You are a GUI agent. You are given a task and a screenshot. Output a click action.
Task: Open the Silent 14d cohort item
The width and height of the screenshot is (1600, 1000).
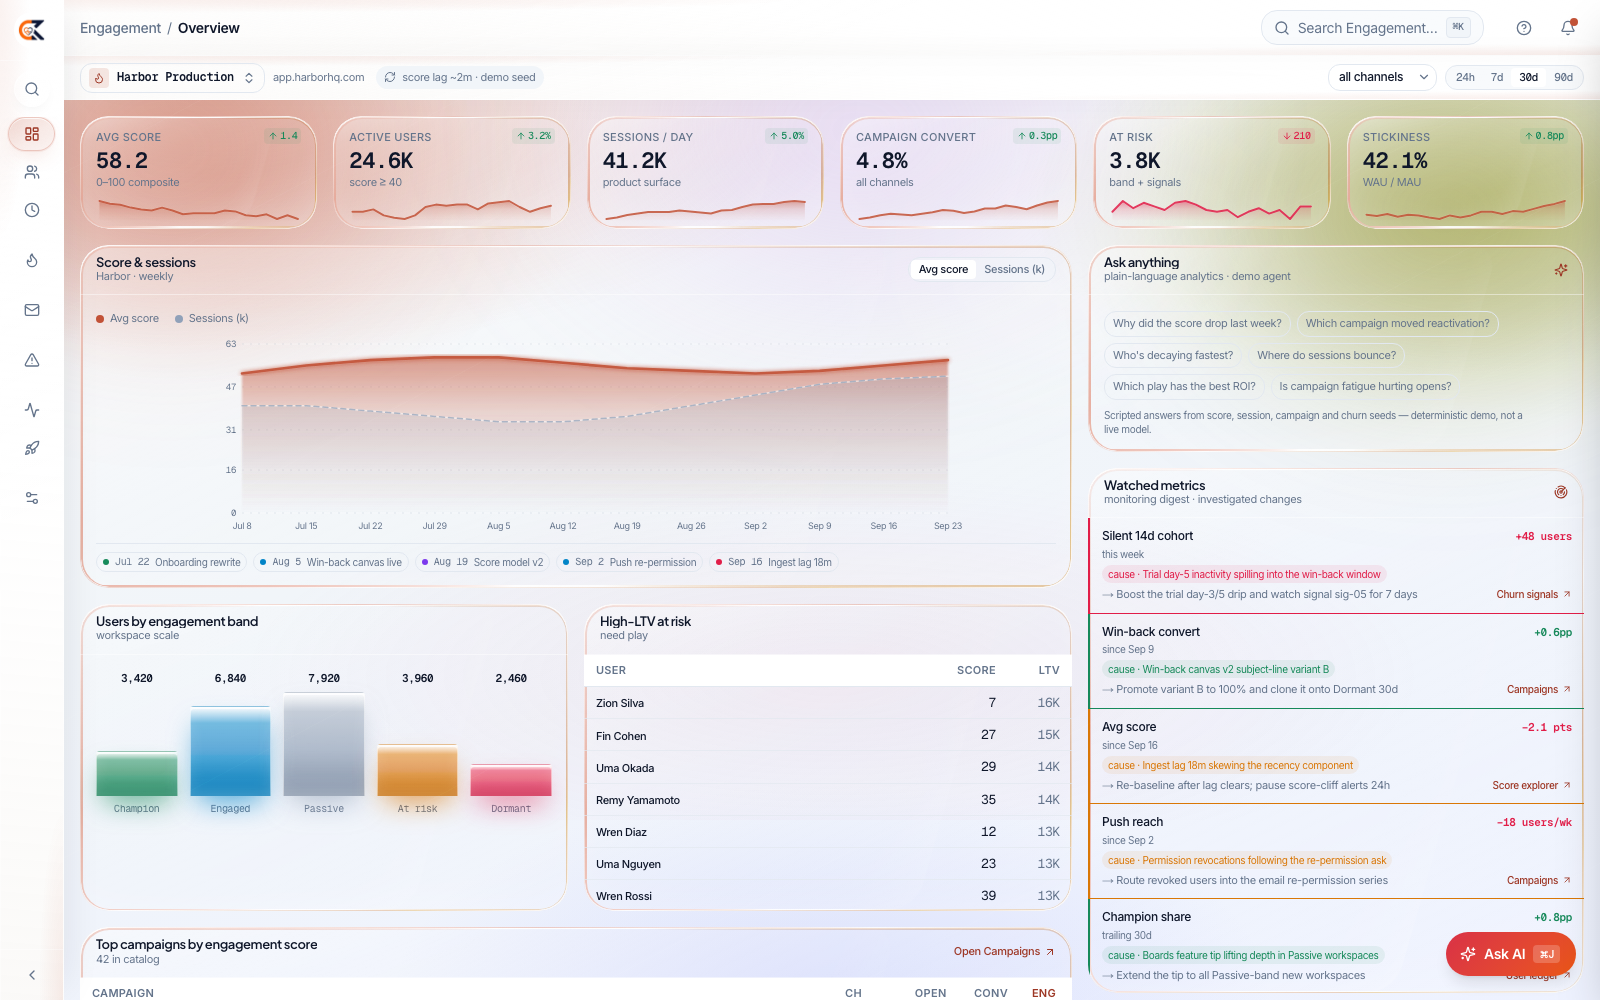click(x=1336, y=565)
